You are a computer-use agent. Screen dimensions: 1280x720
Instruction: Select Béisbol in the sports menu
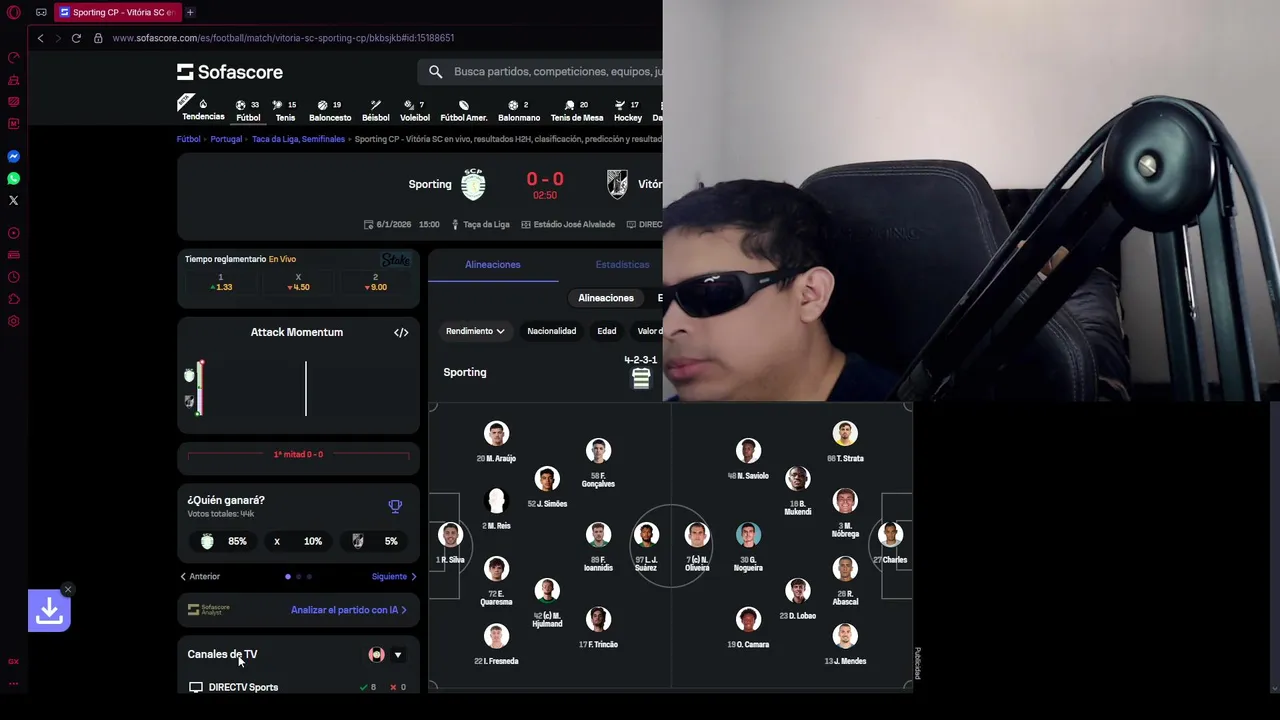pos(376,110)
